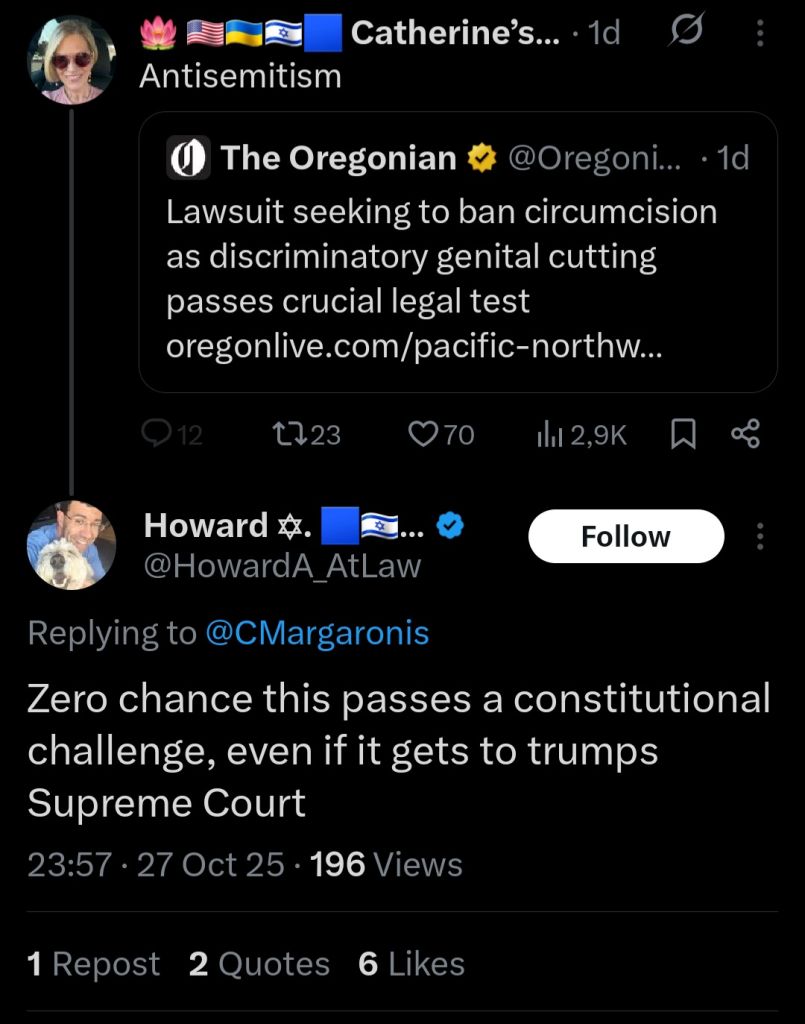
Task: Share Catherine's post via share icon
Action: point(746,434)
